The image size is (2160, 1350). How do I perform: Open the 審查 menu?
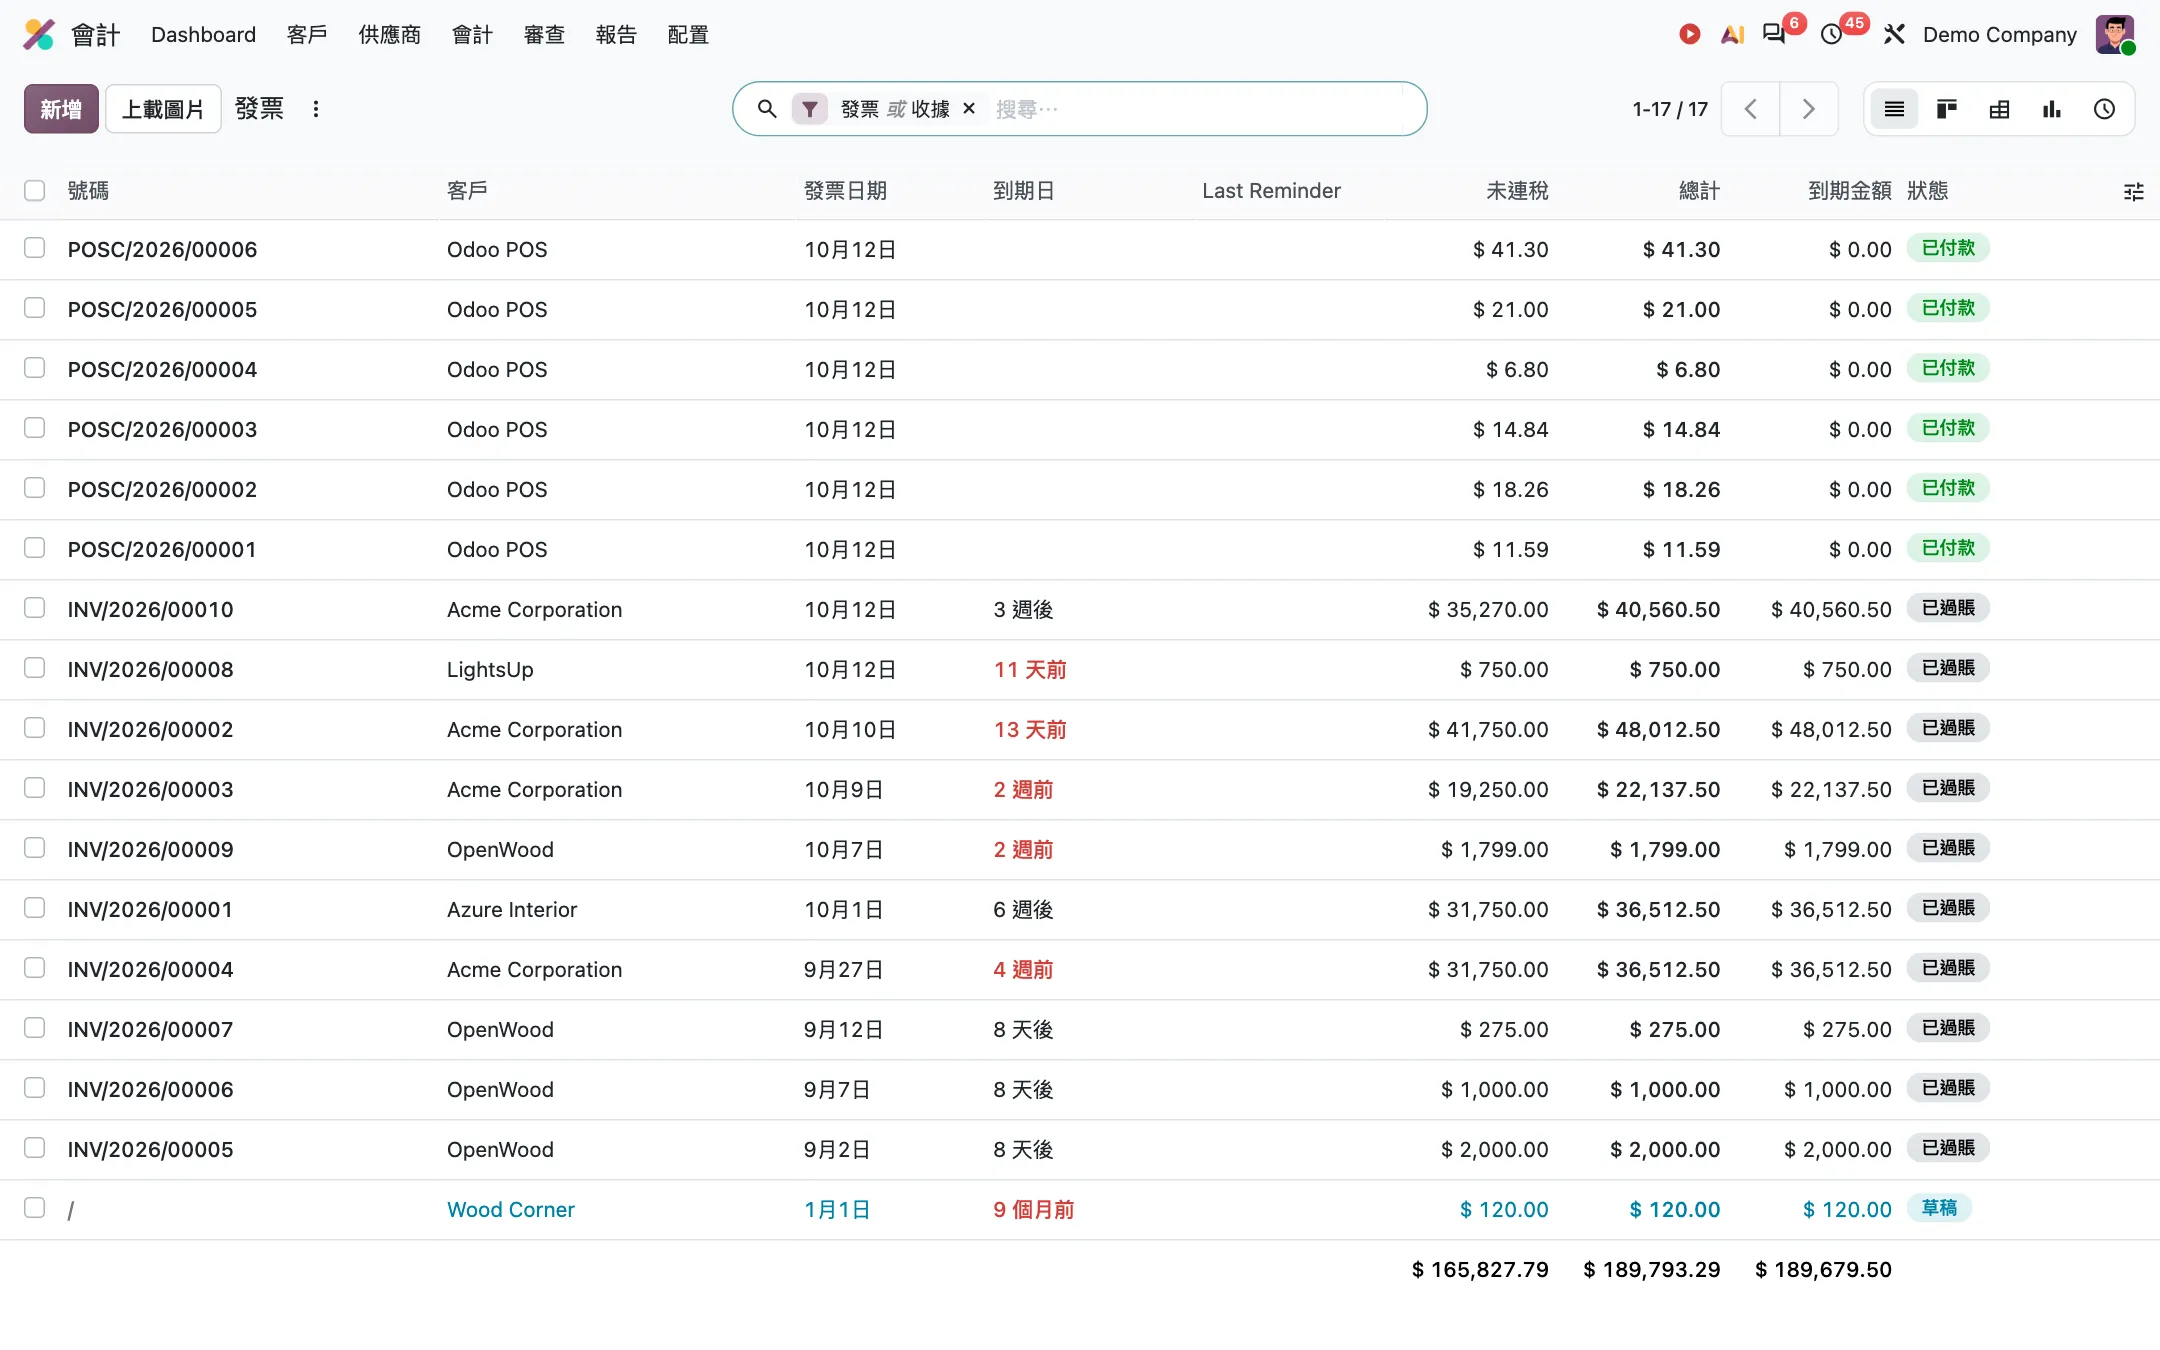coord(544,35)
